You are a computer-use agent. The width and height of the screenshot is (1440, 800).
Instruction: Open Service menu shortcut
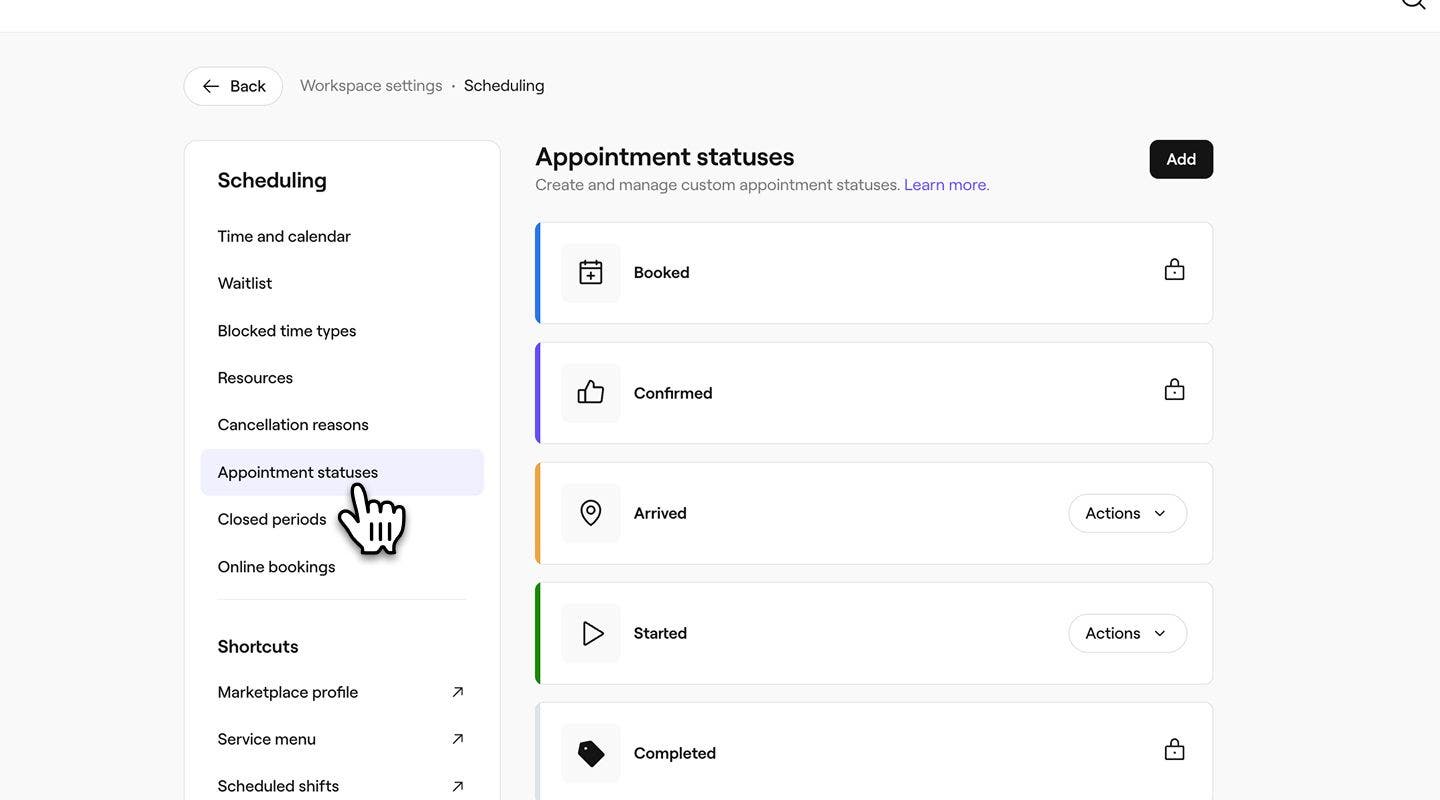pos(267,739)
